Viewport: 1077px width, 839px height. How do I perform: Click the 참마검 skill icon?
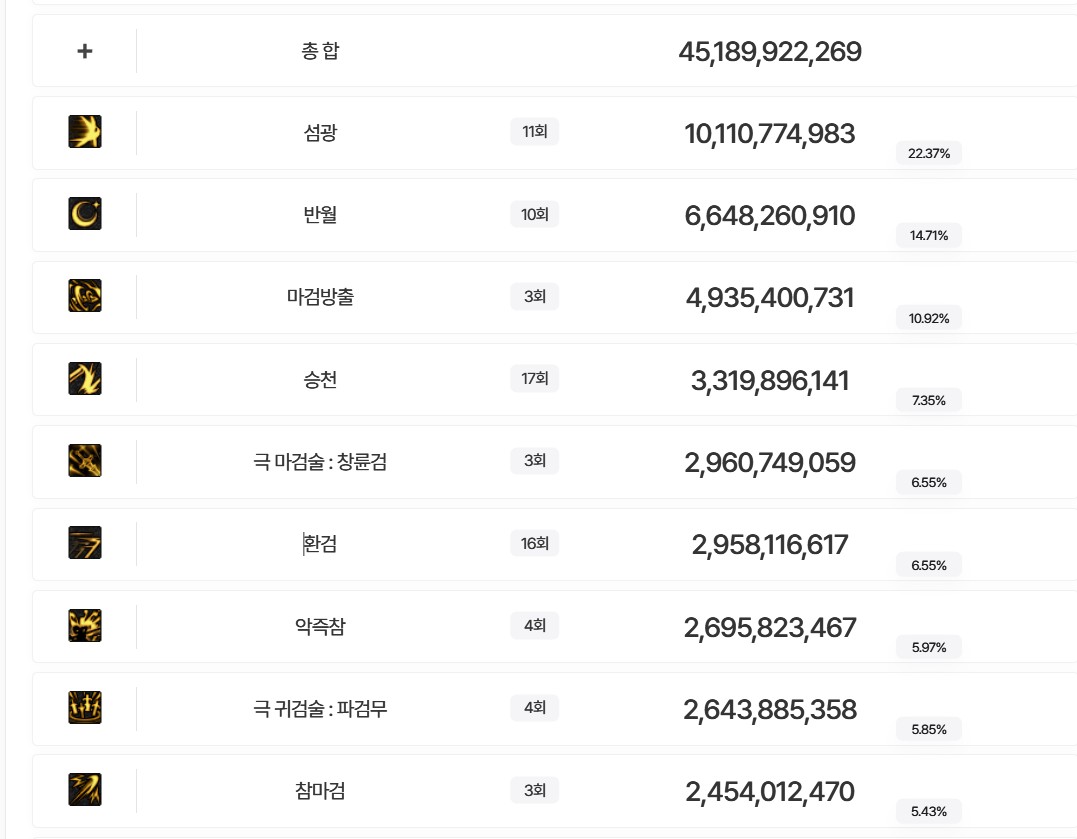point(85,790)
